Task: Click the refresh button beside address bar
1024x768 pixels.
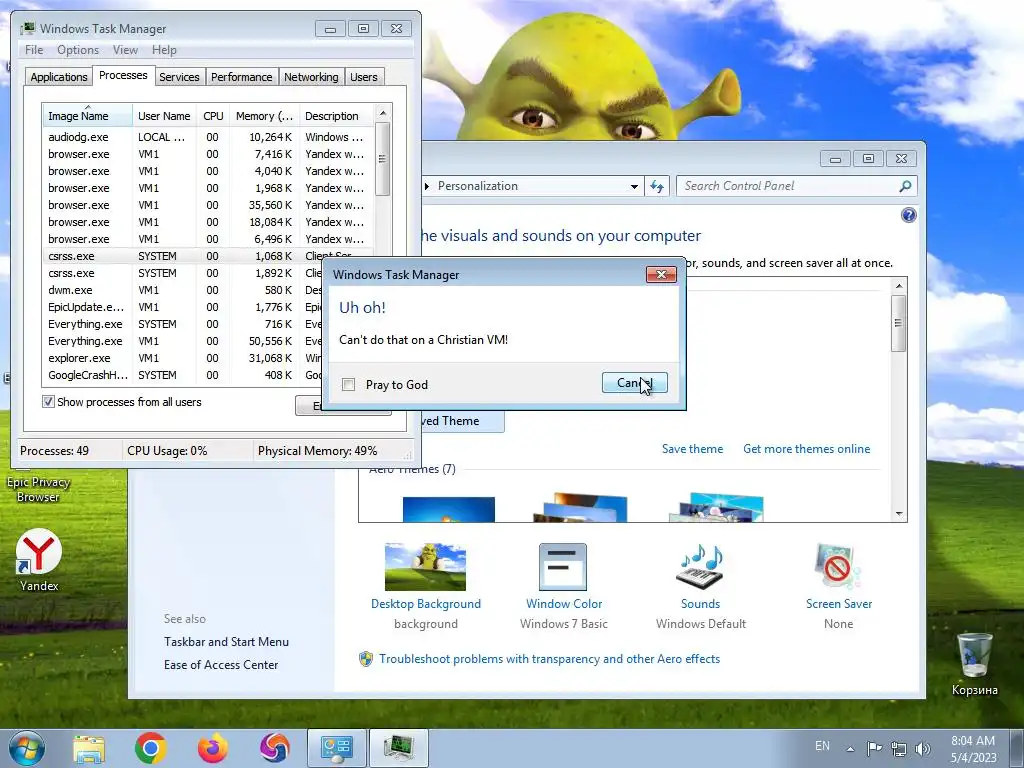Action: pyautogui.click(x=656, y=186)
